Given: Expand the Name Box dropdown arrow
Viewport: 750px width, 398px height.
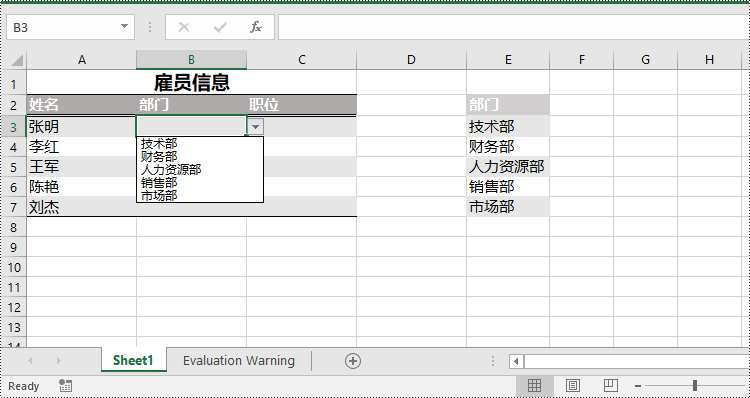Looking at the screenshot, I should (x=124, y=26).
